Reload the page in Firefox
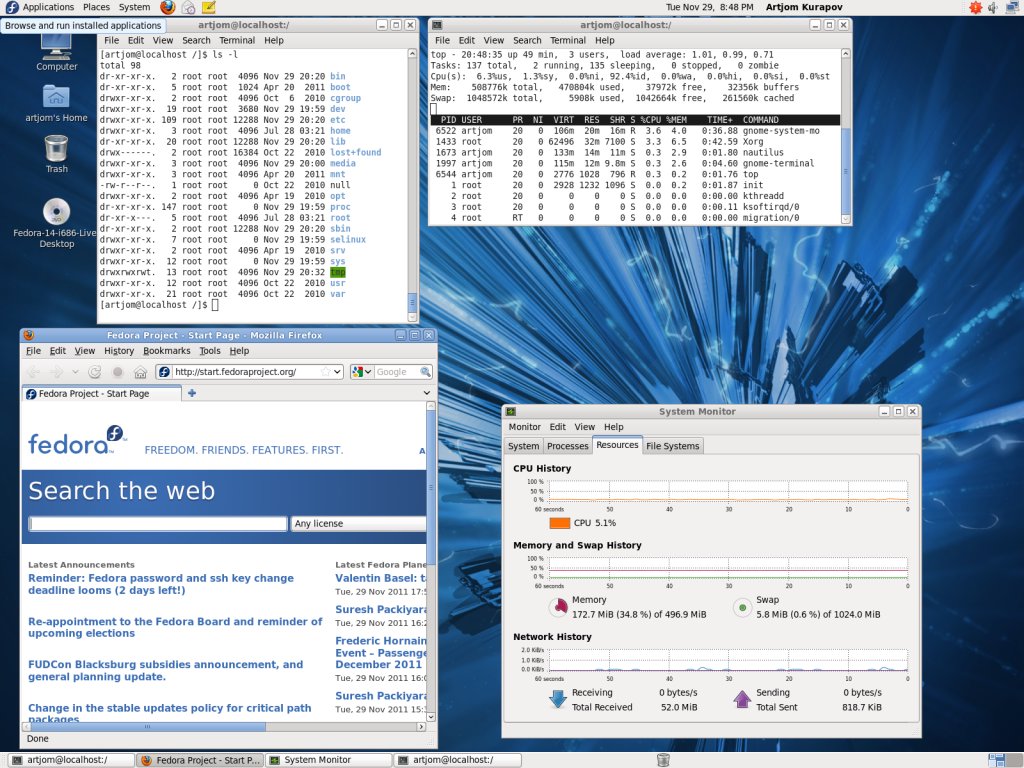1024x768 pixels. (x=95, y=372)
